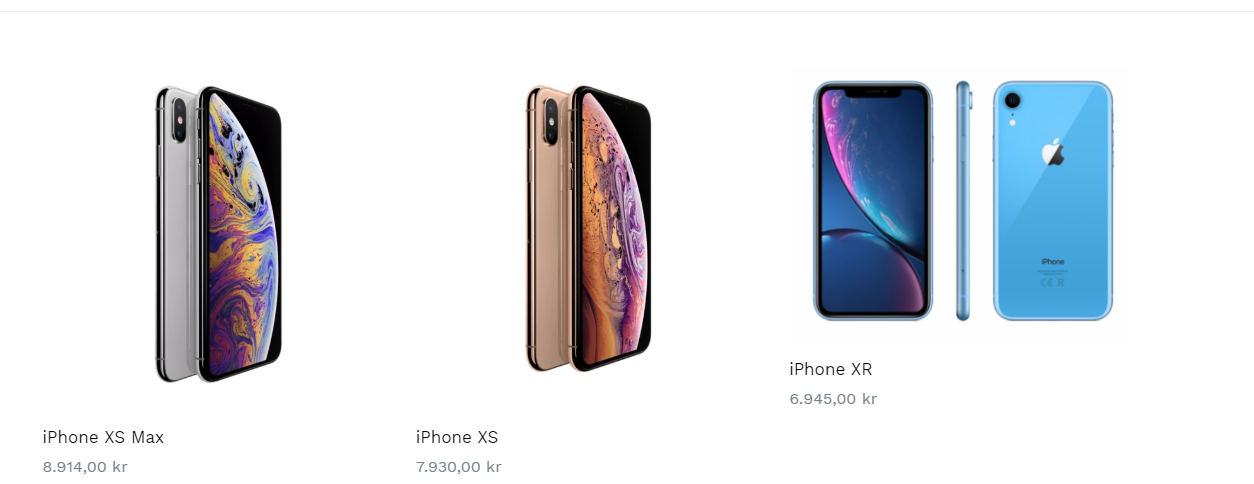
Task: Open the gold iPhone XS product image
Action: 589,228
